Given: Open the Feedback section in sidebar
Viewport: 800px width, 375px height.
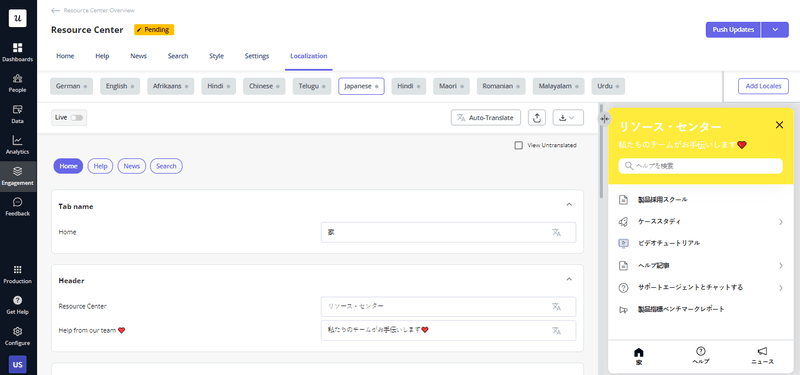Looking at the screenshot, I should click(17, 207).
